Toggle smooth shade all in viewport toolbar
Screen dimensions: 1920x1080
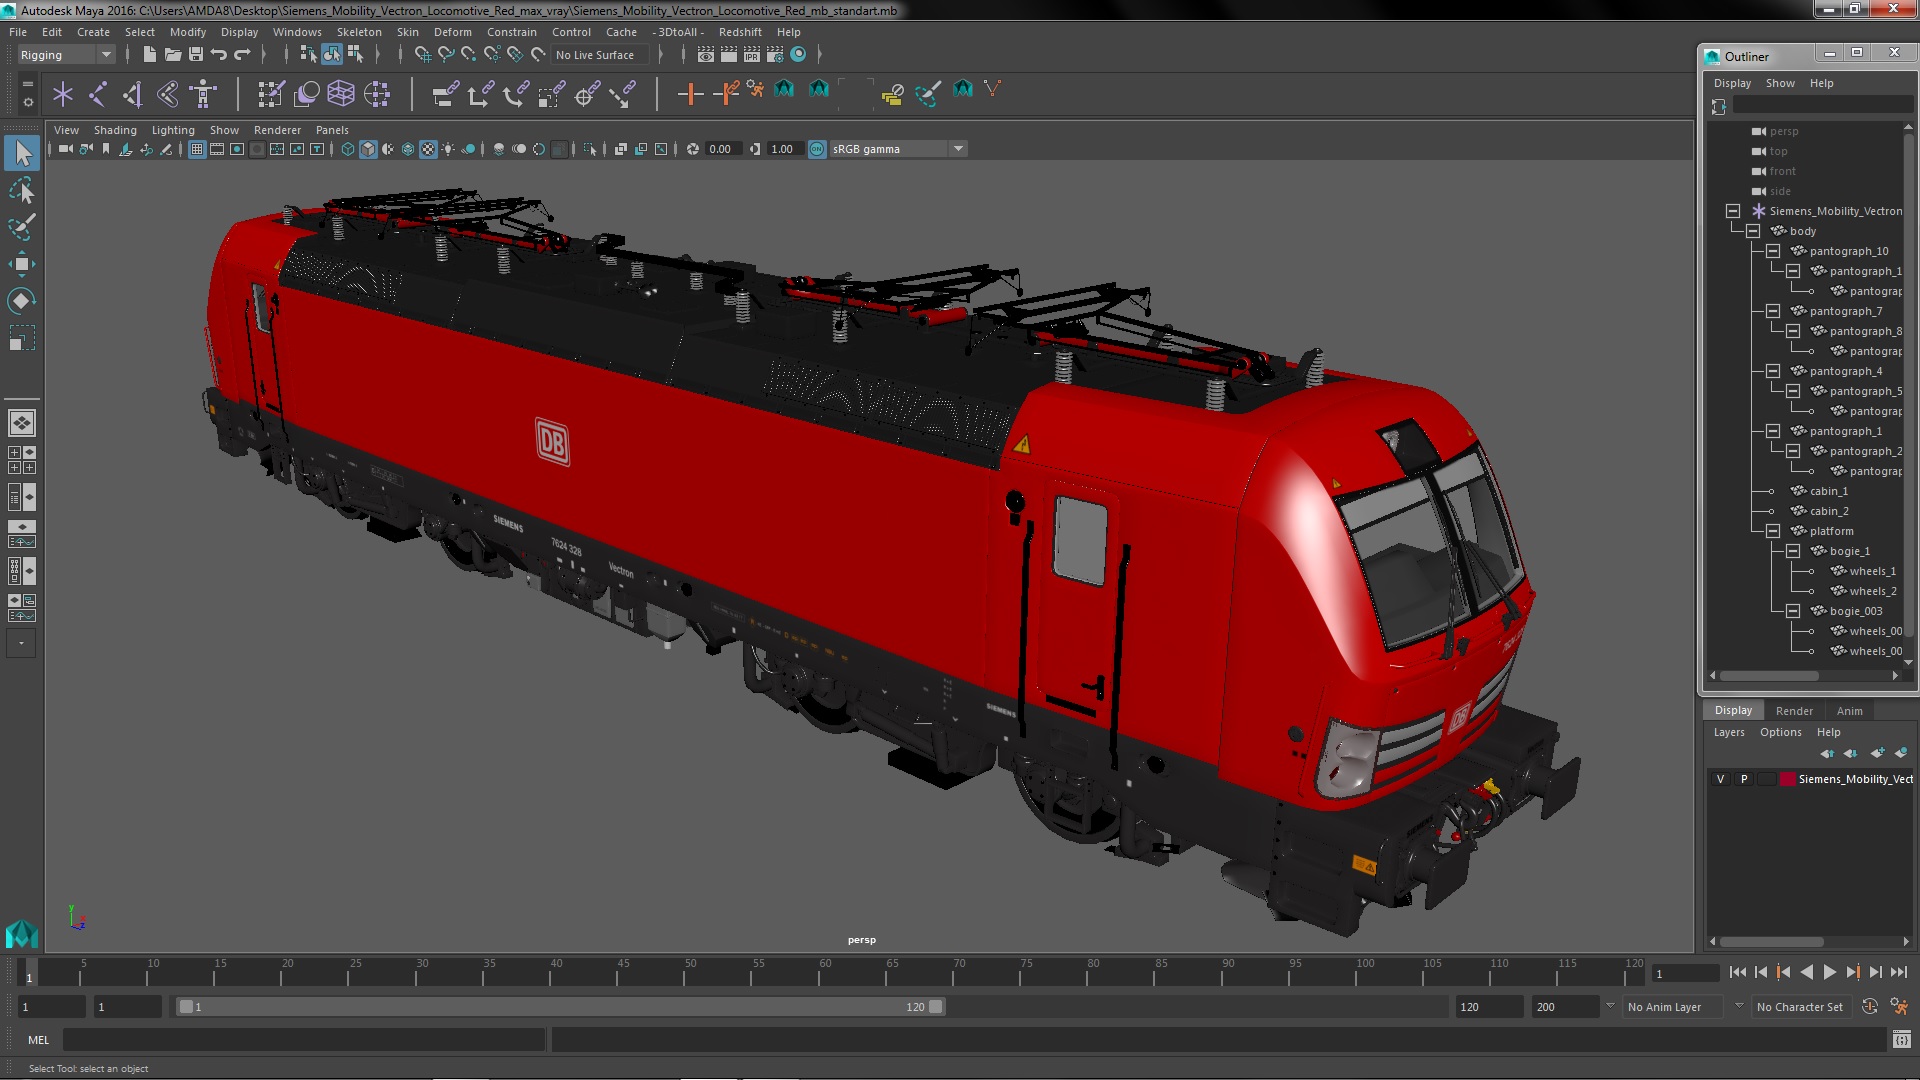(x=368, y=149)
